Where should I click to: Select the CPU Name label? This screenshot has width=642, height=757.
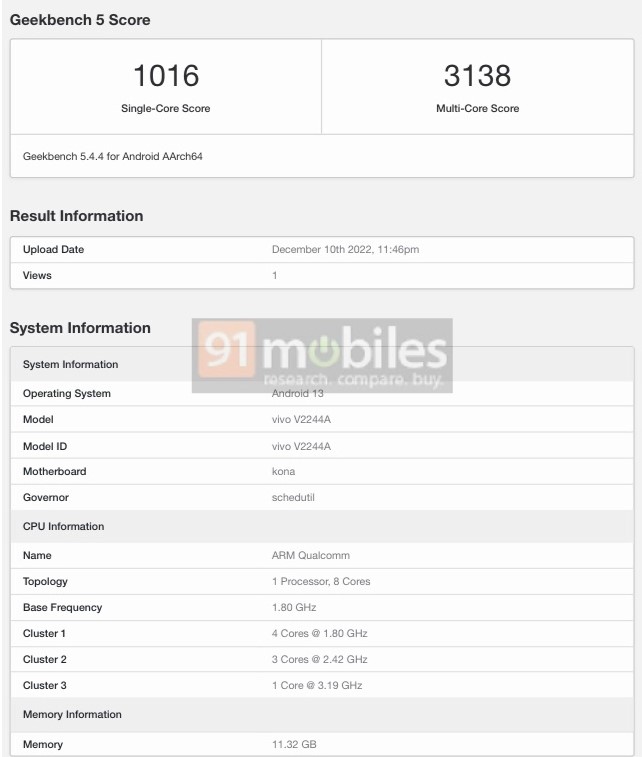[x=37, y=556]
